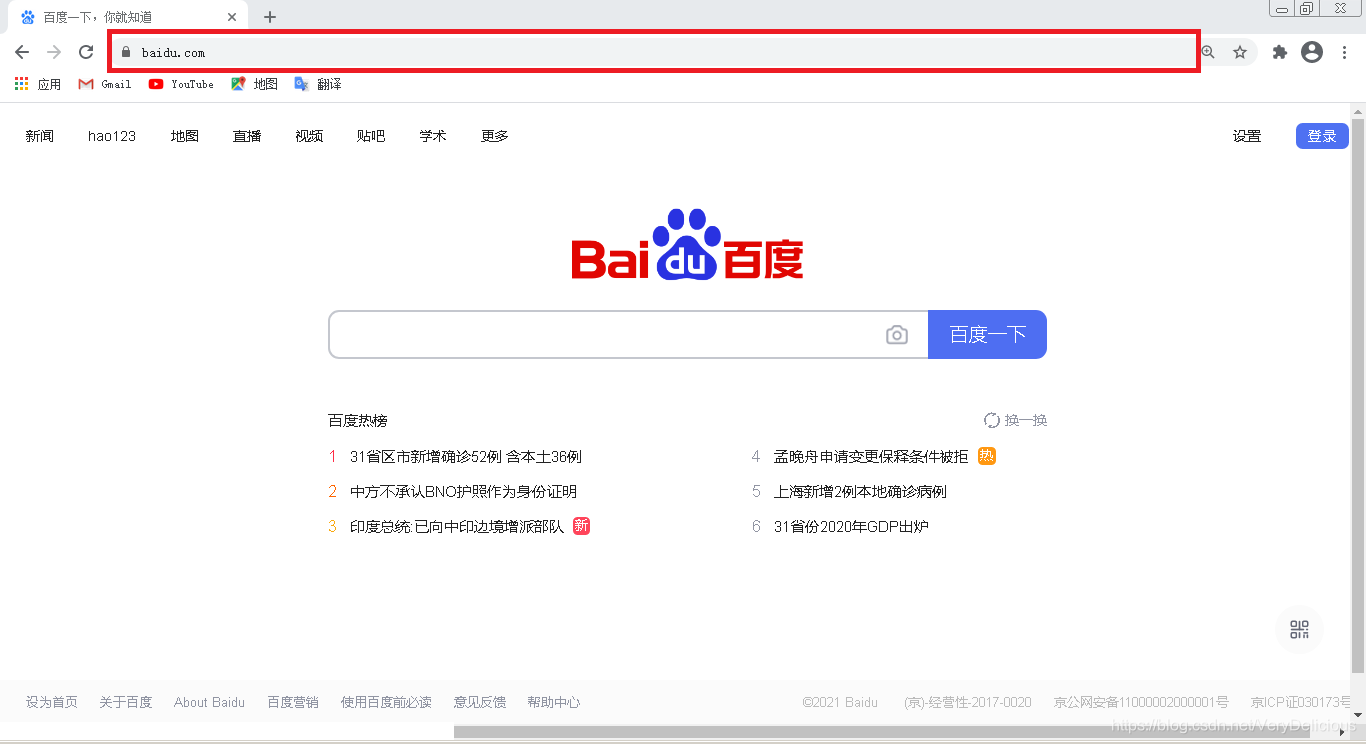Click the 设为首页 footer link
Screen dimensions: 1366x744
click(x=52, y=702)
